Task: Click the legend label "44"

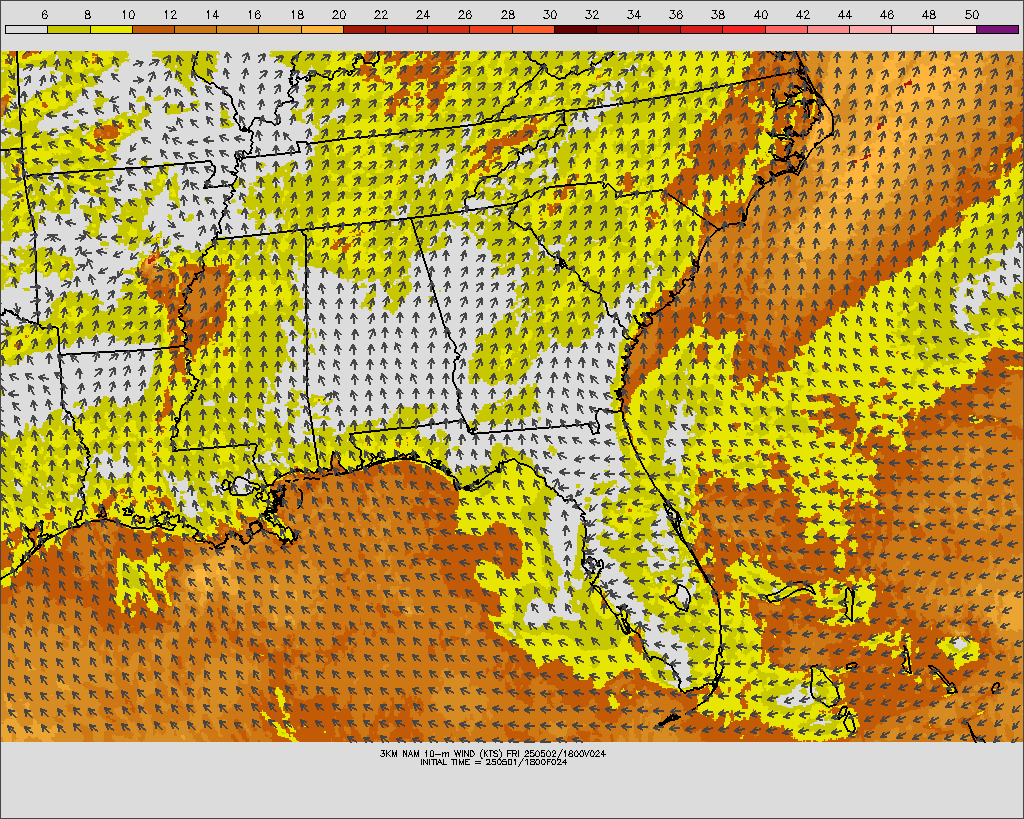Action: click(x=844, y=14)
